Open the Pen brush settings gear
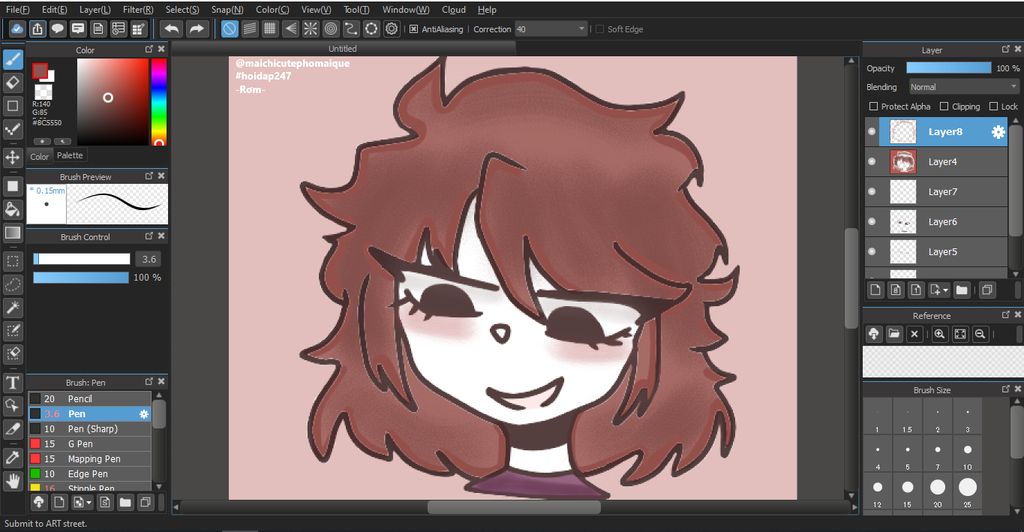Image resolution: width=1024 pixels, height=532 pixels. [144, 414]
